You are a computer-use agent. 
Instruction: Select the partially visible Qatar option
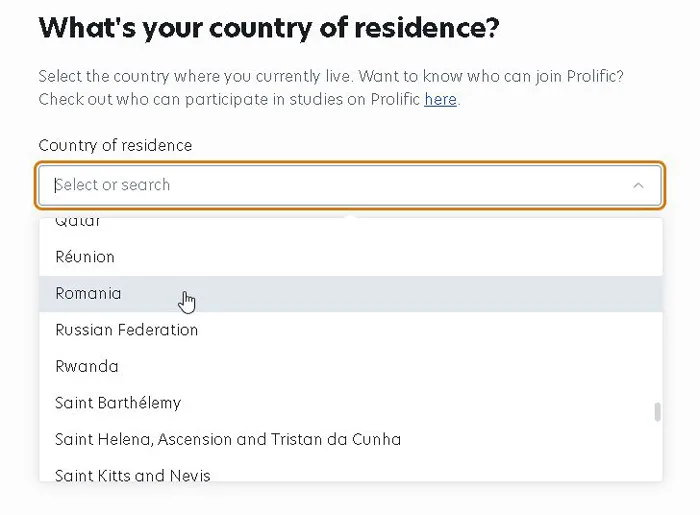point(351,223)
